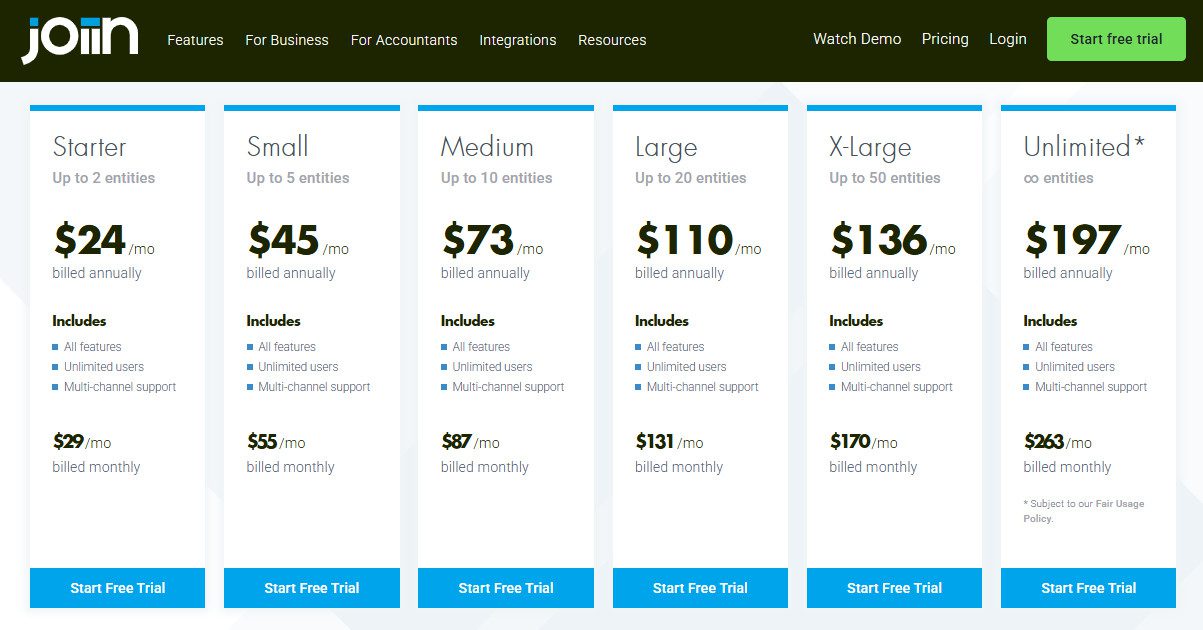Open the Features menu
The image size is (1203, 630).
coord(195,40)
